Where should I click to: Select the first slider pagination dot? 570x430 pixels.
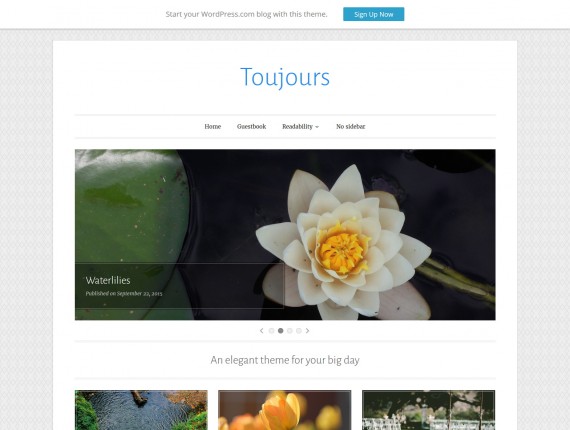[x=271, y=330]
